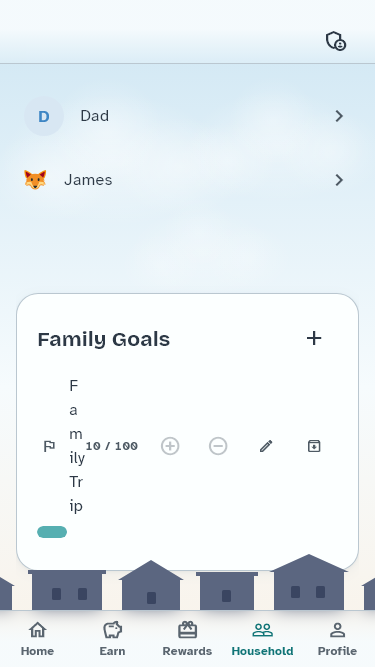
Task: Edit the Family Trip goal
Action: pyautogui.click(x=266, y=446)
